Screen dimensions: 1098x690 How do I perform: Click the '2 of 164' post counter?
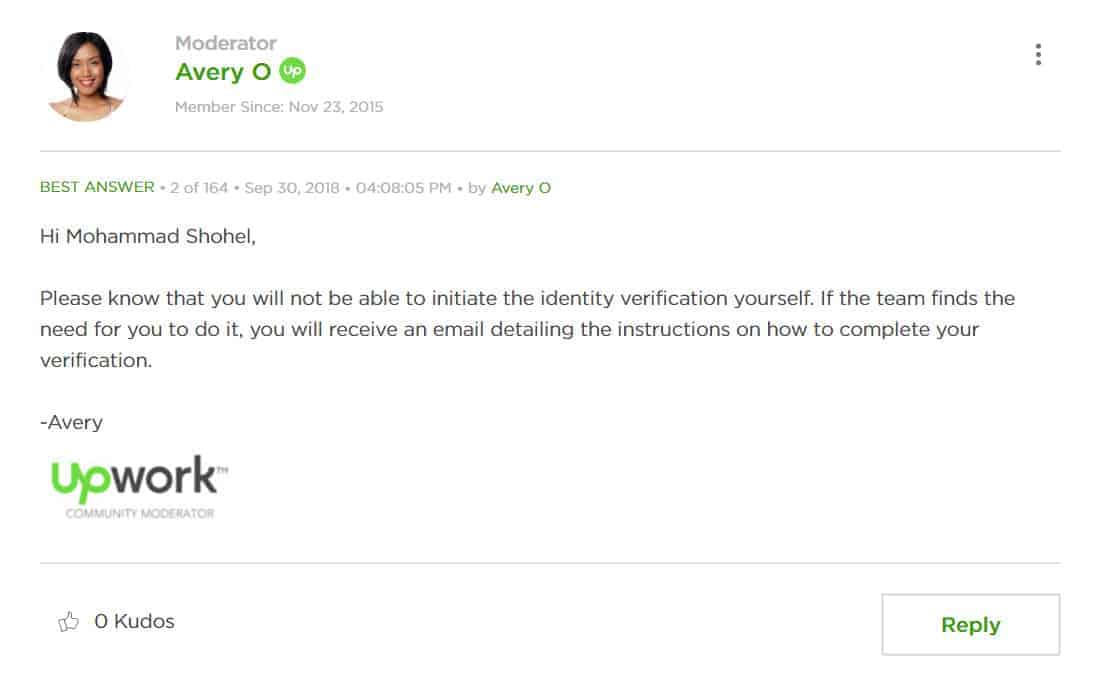point(199,188)
